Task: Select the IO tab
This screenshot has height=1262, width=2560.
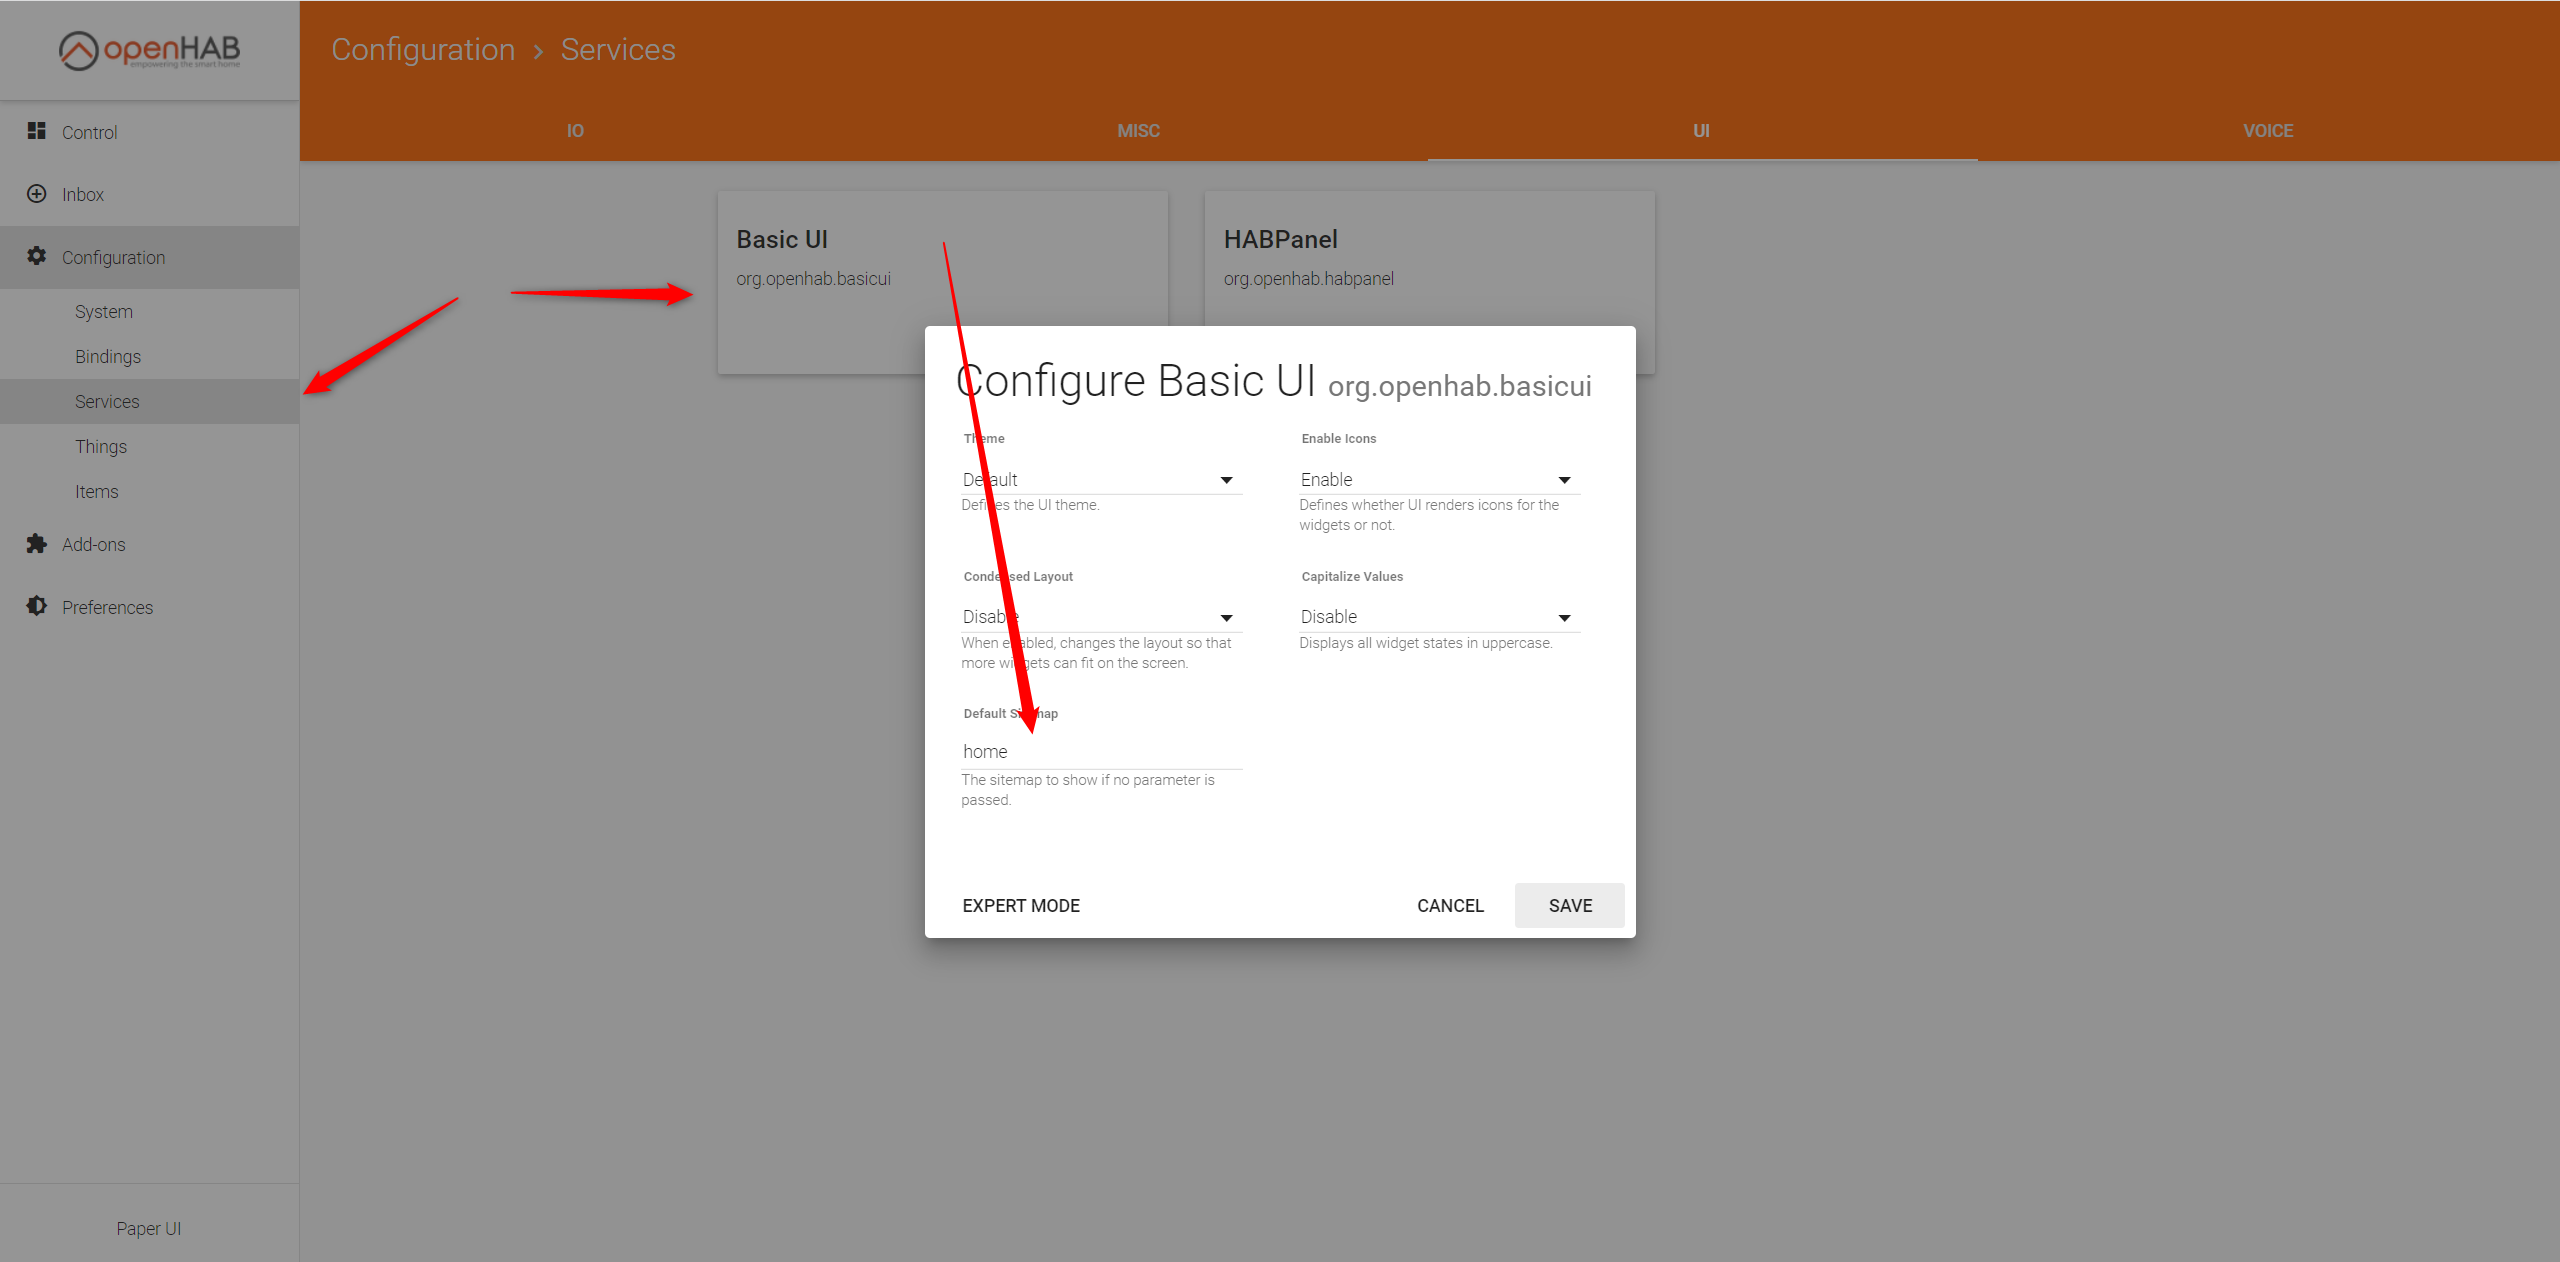Action: [575, 130]
